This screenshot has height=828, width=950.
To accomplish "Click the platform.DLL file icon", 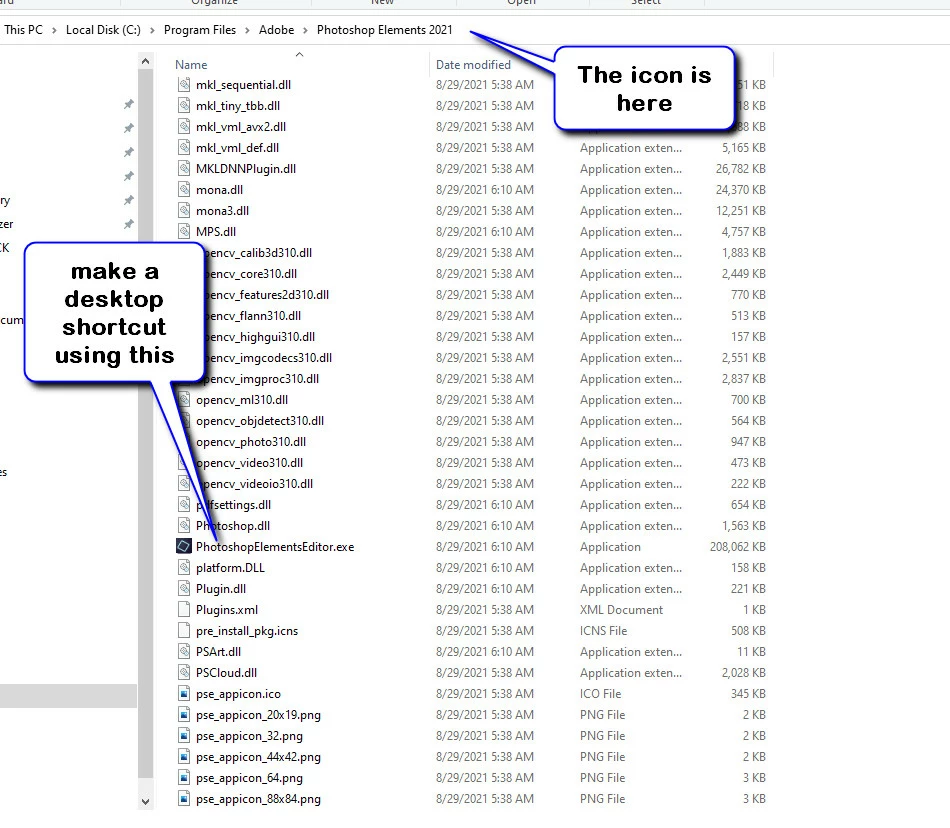I will tap(184, 568).
